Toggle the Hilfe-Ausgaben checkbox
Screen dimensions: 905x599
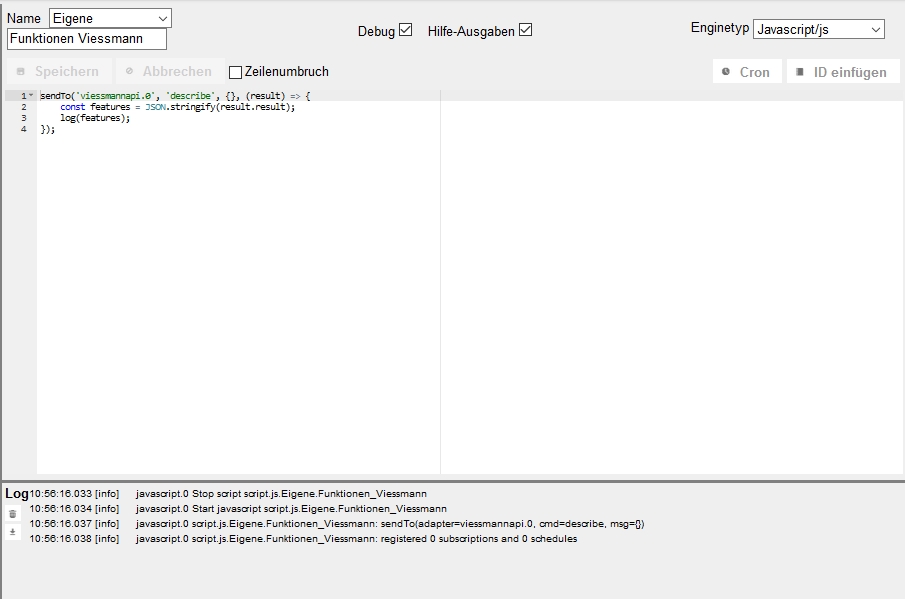coord(525,29)
